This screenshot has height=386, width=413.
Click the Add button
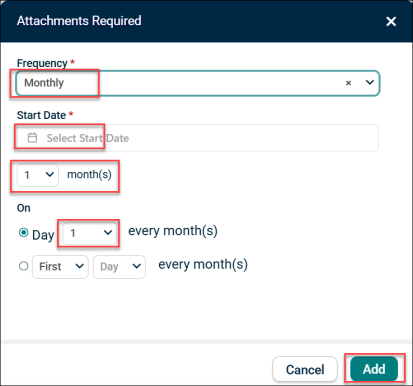[x=374, y=369]
